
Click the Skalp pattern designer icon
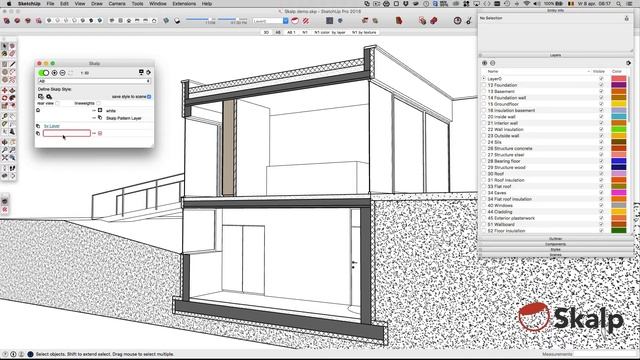pos(141,72)
